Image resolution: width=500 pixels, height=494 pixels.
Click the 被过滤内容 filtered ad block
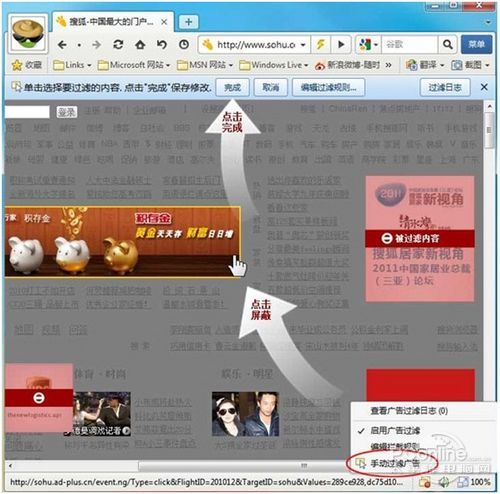(420, 239)
